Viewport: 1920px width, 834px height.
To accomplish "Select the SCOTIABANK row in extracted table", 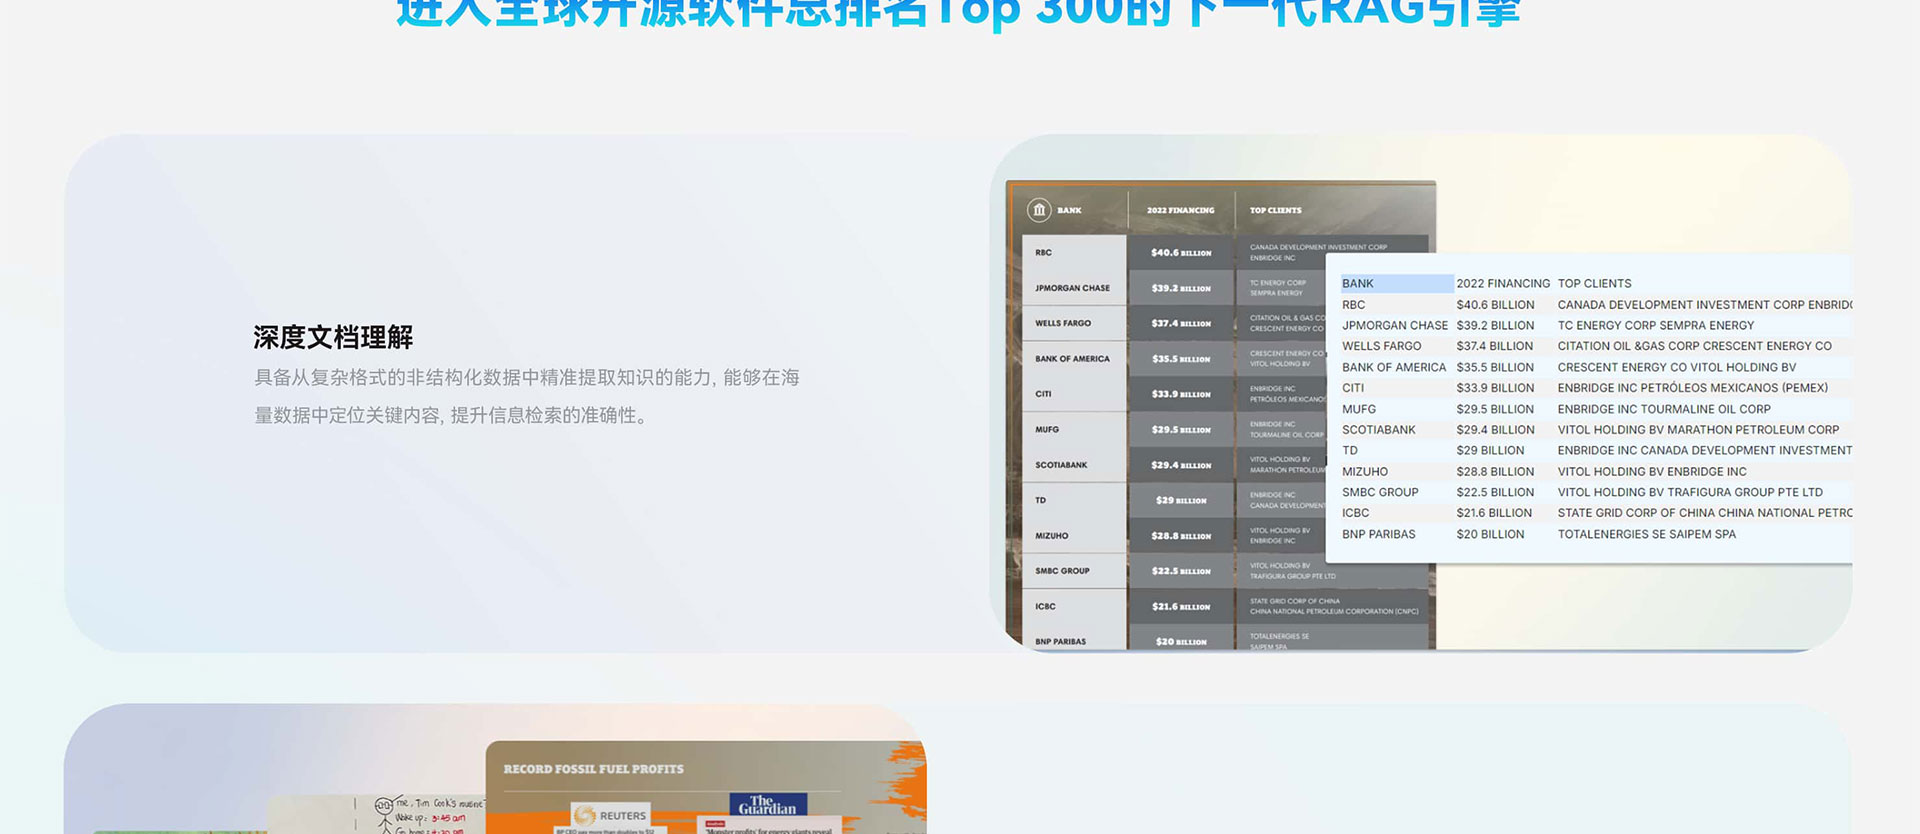I will point(1596,430).
